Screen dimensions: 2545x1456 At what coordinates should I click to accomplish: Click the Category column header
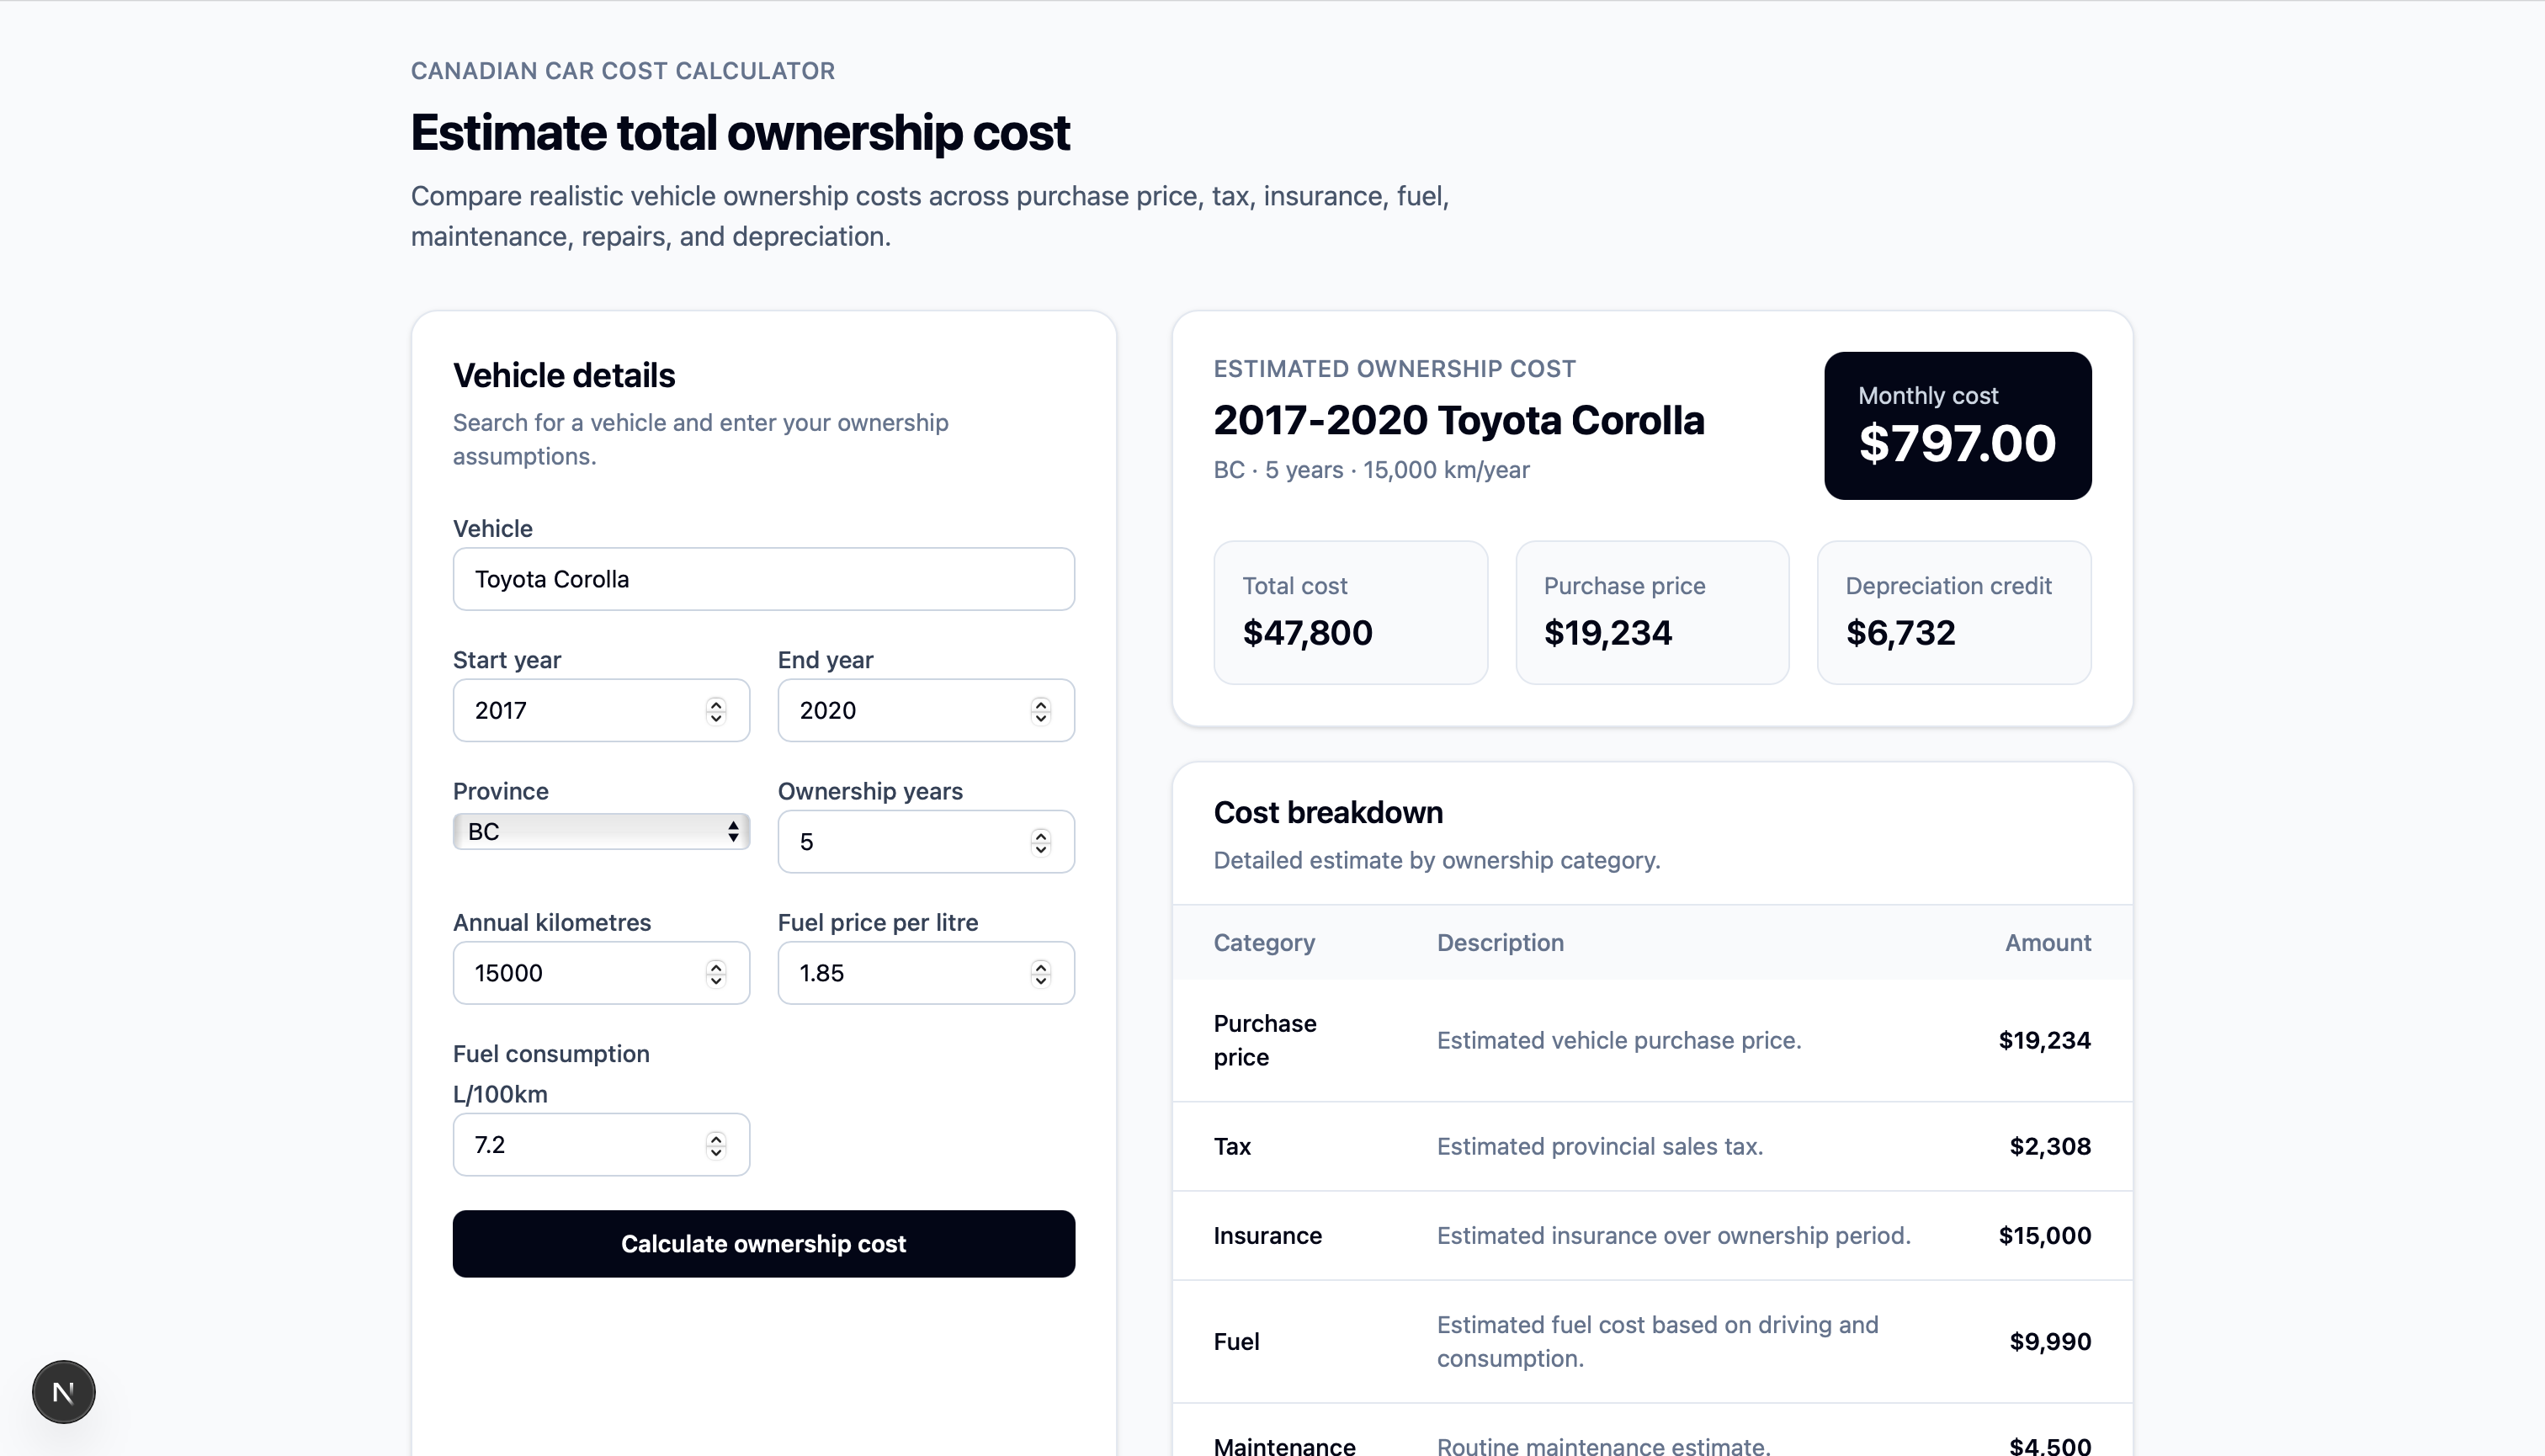(x=1264, y=942)
